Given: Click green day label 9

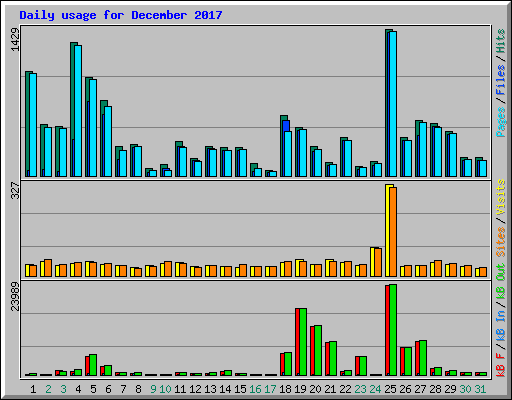Looking at the screenshot, I should pyautogui.click(x=153, y=389).
